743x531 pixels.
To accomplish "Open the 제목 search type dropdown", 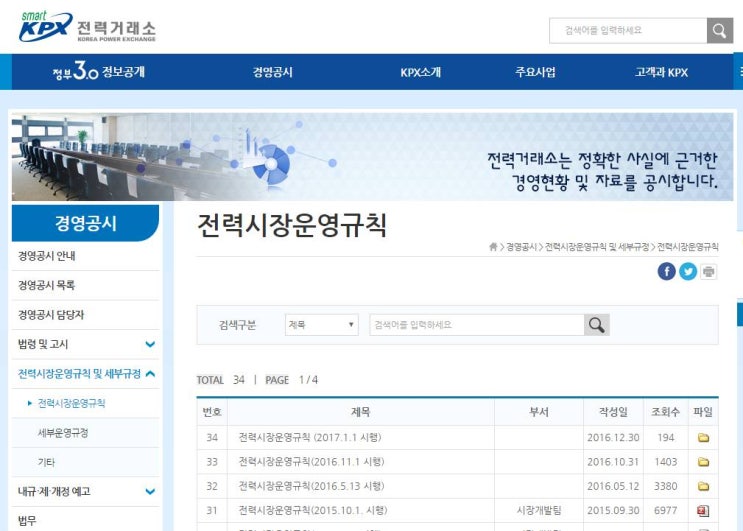I will coord(321,325).
